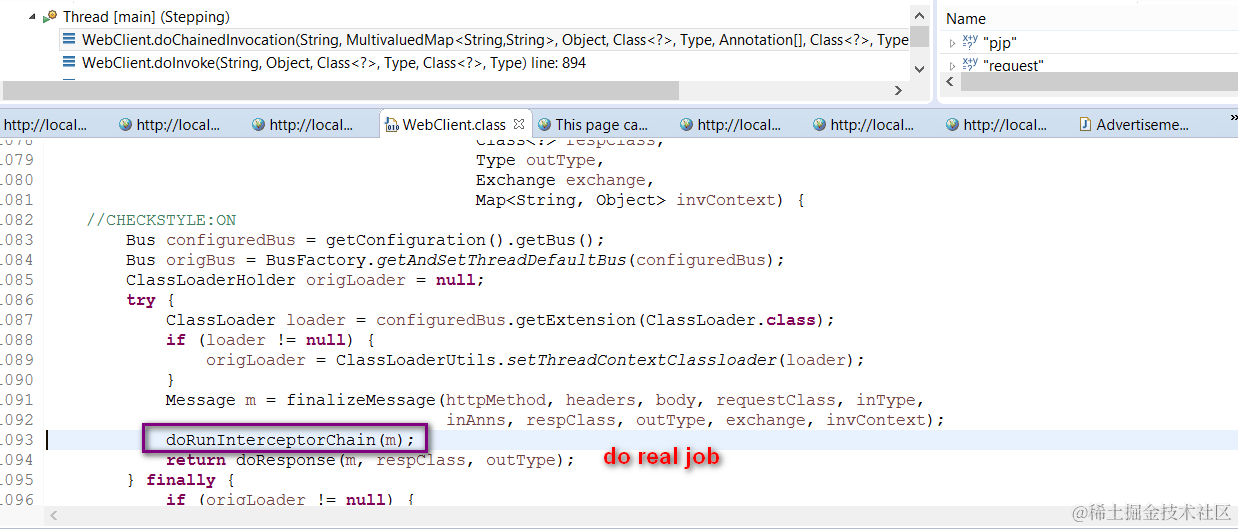This screenshot has height=529, width=1238.
Task: Click stack frame icon of doChainedInvocation
Action: [x=69, y=40]
